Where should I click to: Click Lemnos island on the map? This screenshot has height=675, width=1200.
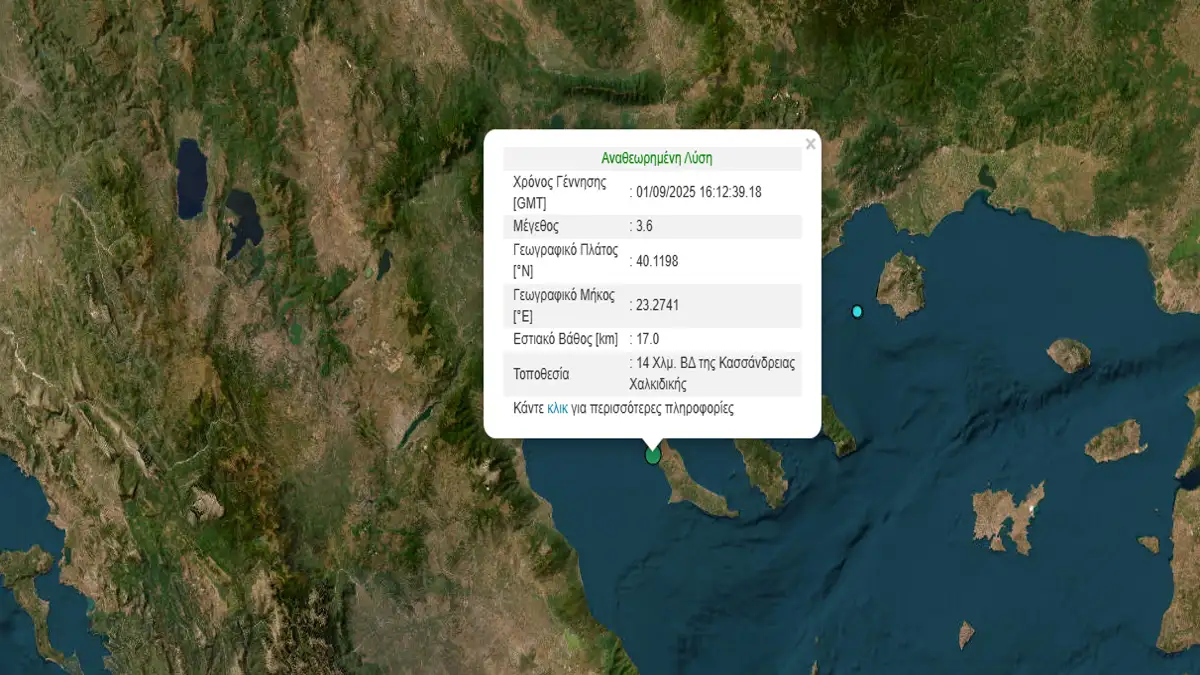1008,513
